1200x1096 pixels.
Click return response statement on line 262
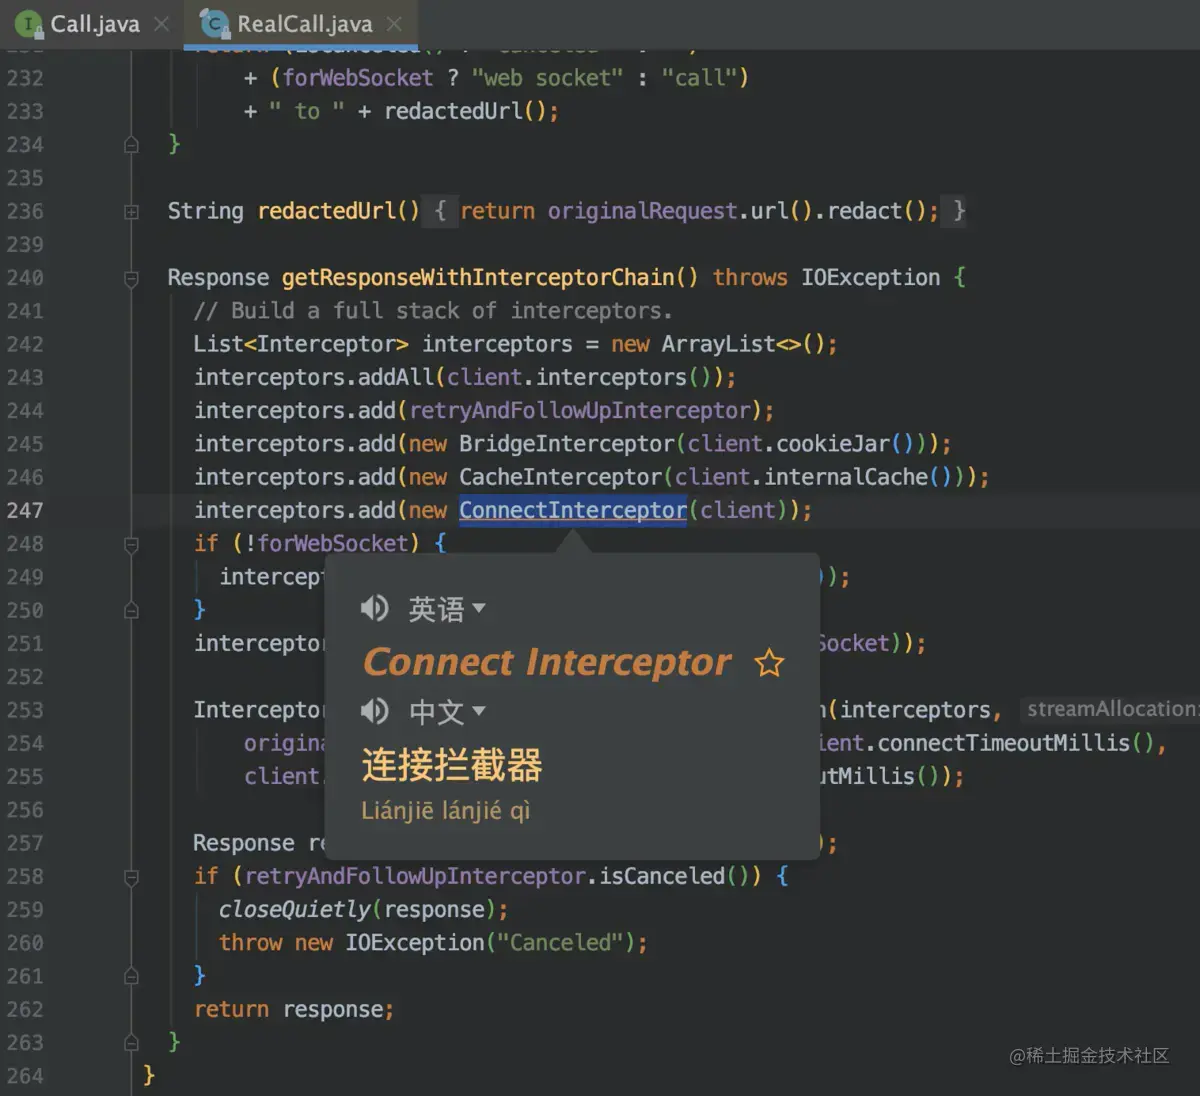click(294, 1009)
